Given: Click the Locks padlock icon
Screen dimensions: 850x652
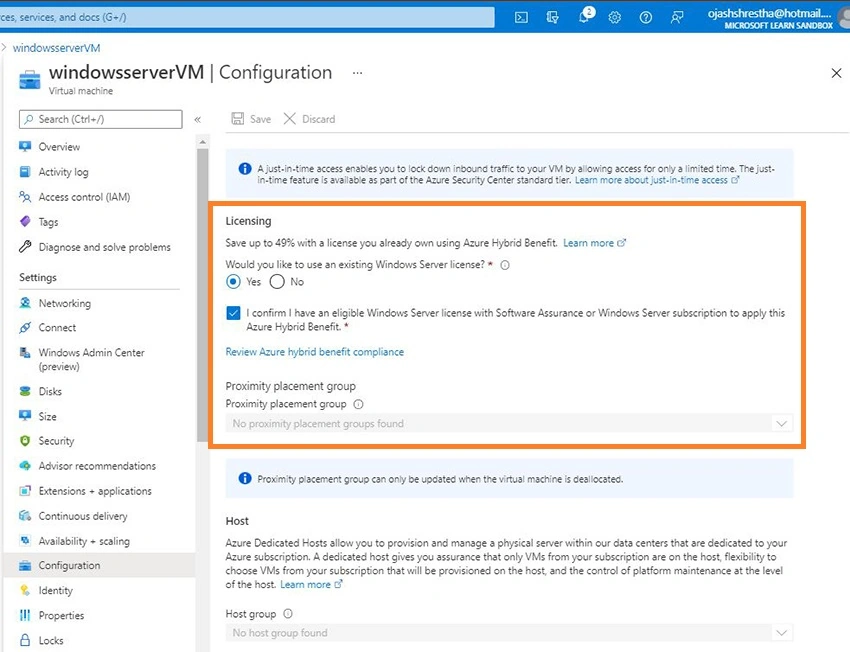Looking at the screenshot, I should pos(25,640).
